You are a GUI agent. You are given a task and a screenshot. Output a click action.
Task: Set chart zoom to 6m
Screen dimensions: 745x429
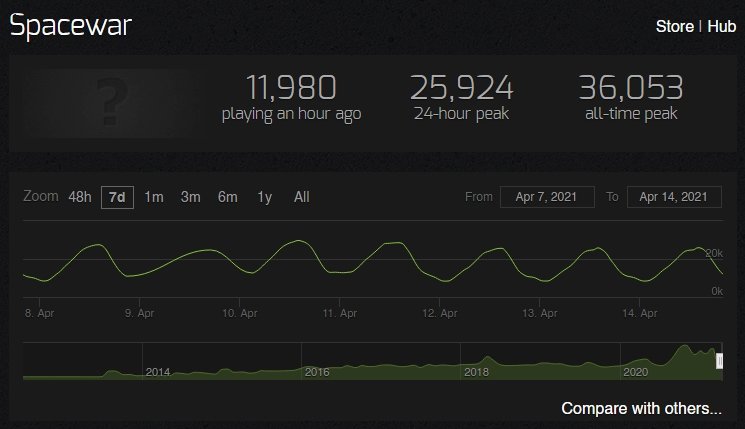[x=228, y=197]
